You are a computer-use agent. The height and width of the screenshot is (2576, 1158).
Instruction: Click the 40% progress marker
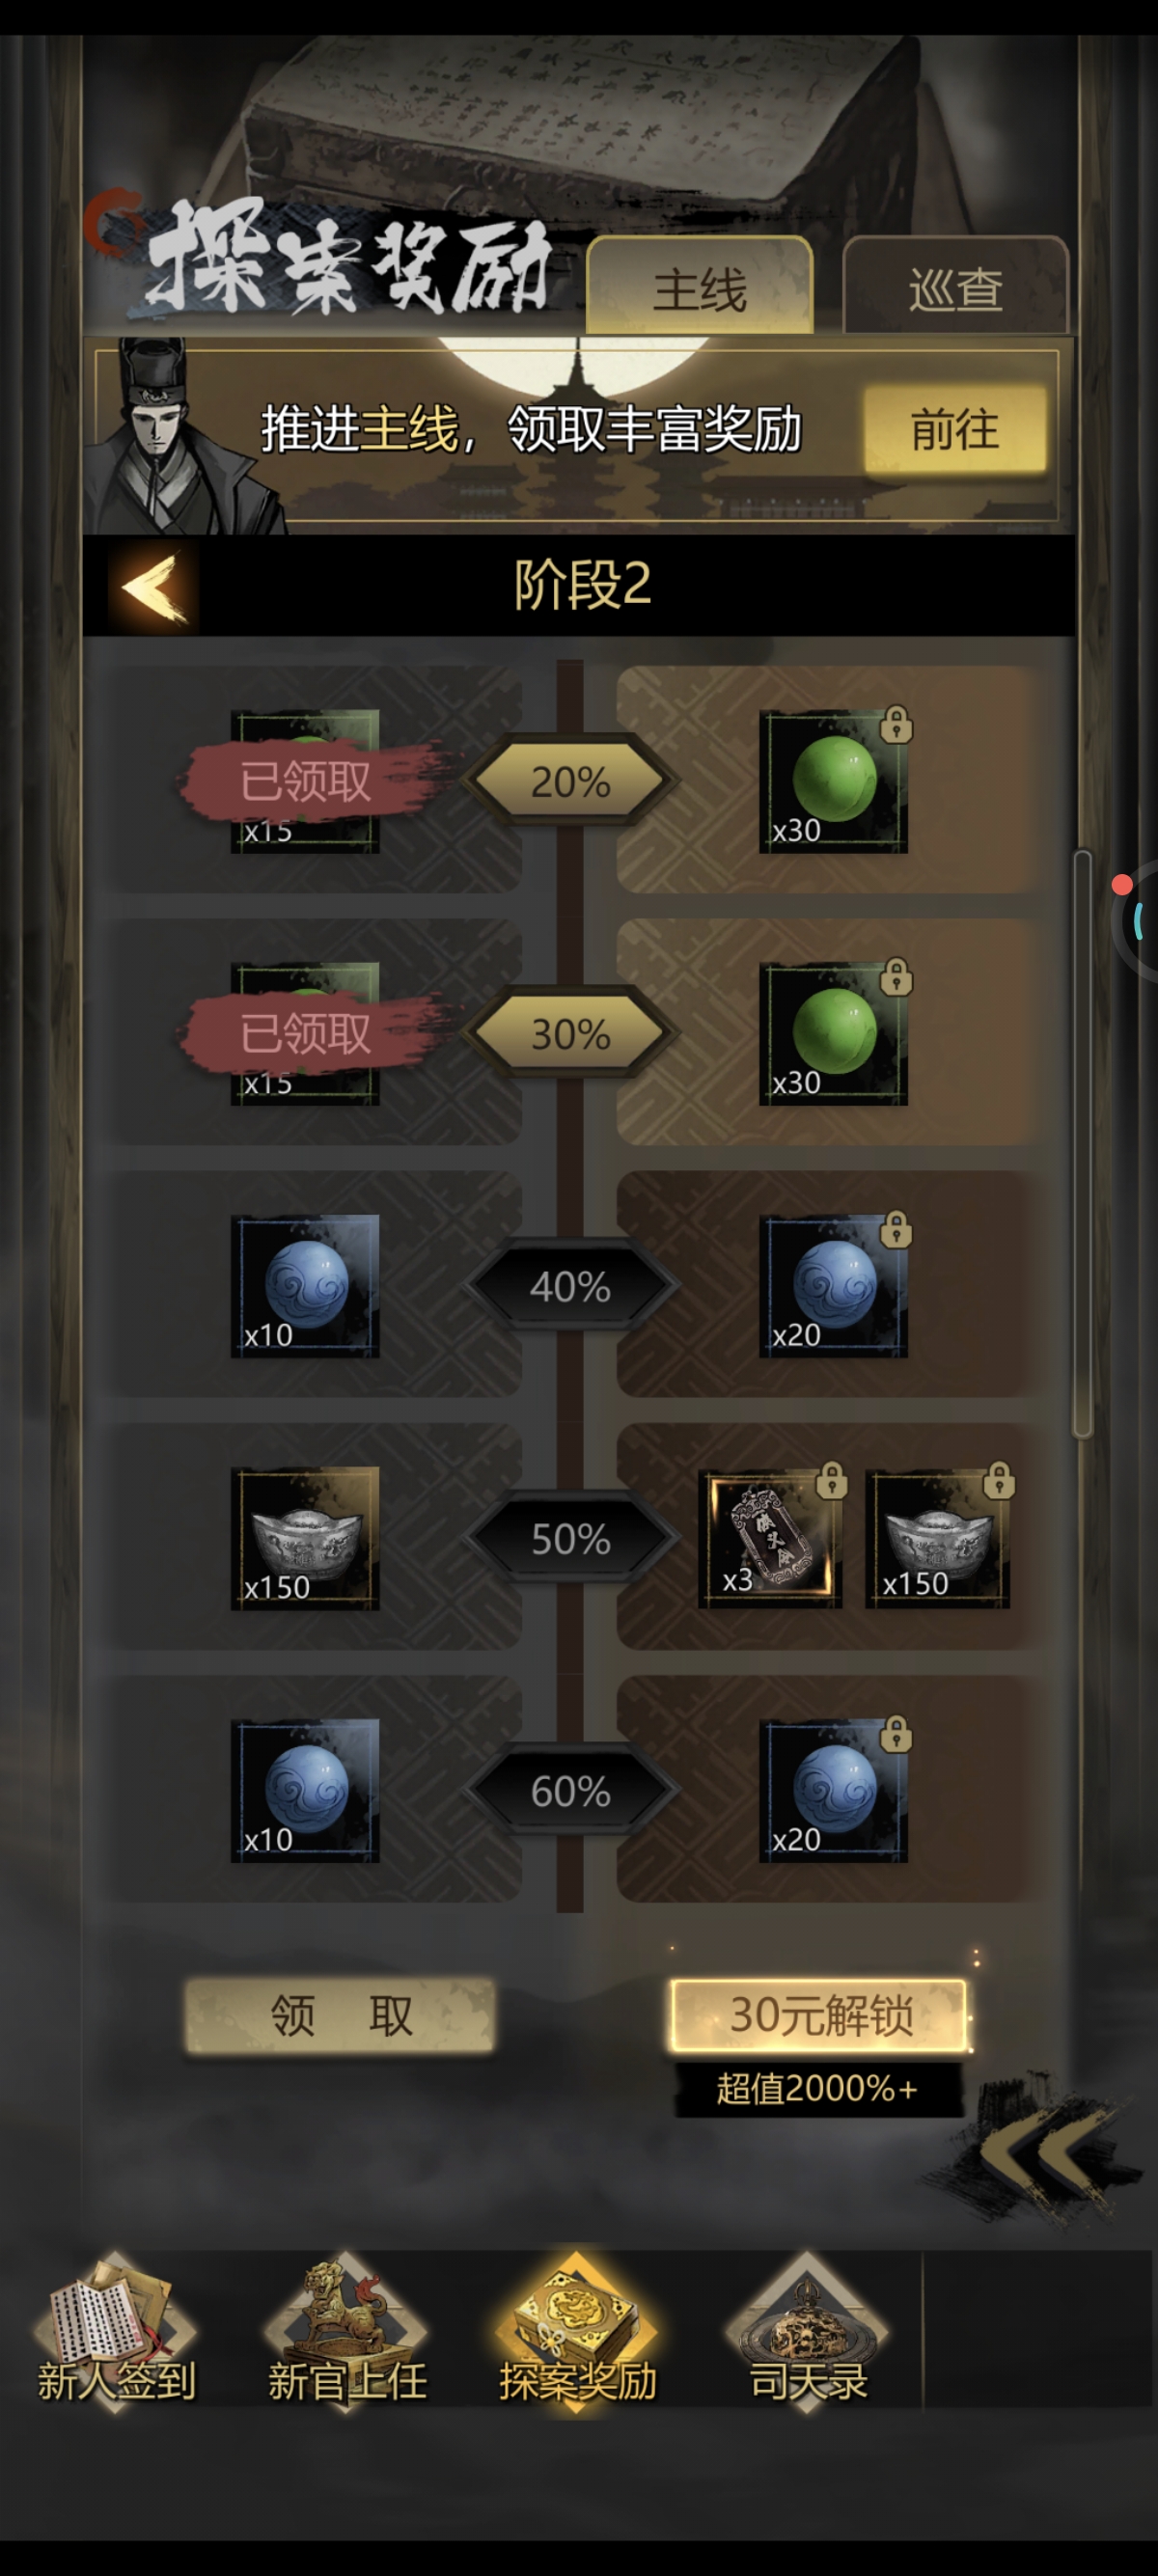tap(570, 1286)
